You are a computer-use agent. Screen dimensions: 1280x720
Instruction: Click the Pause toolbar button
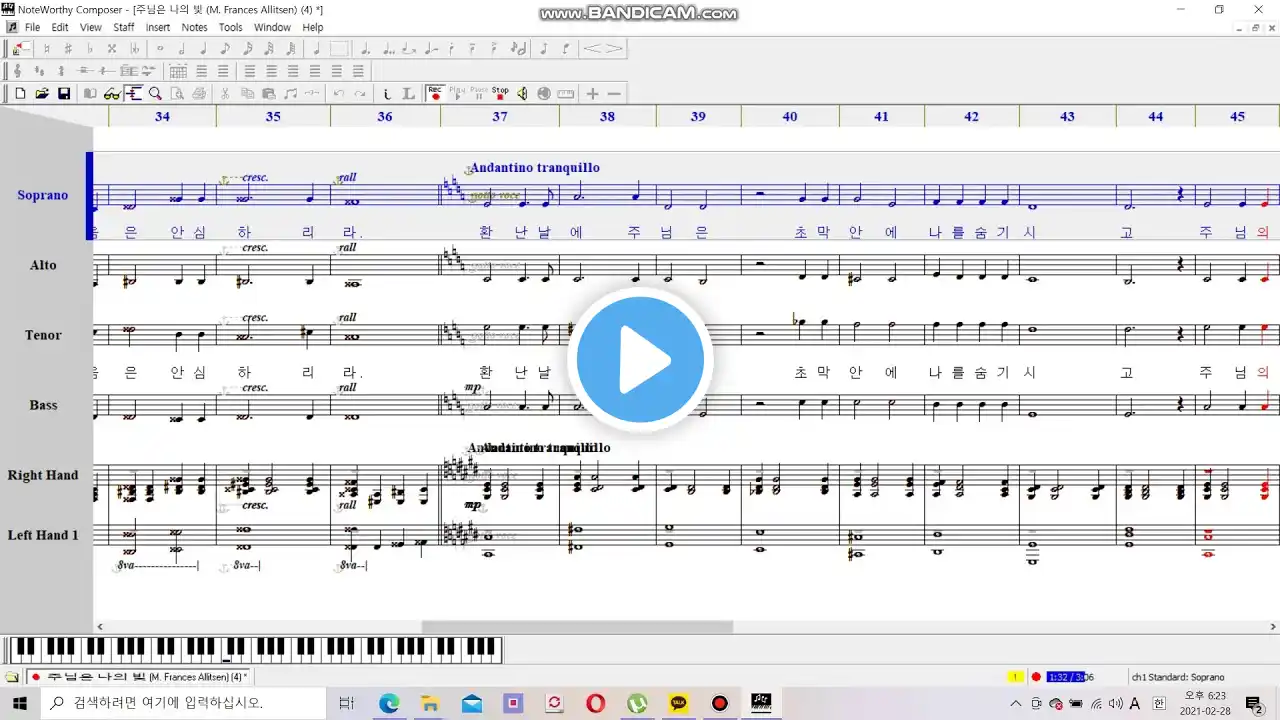[x=479, y=93]
